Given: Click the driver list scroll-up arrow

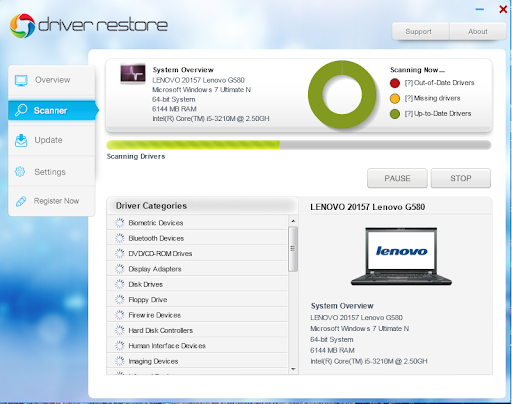Looking at the screenshot, I should click(293, 221).
